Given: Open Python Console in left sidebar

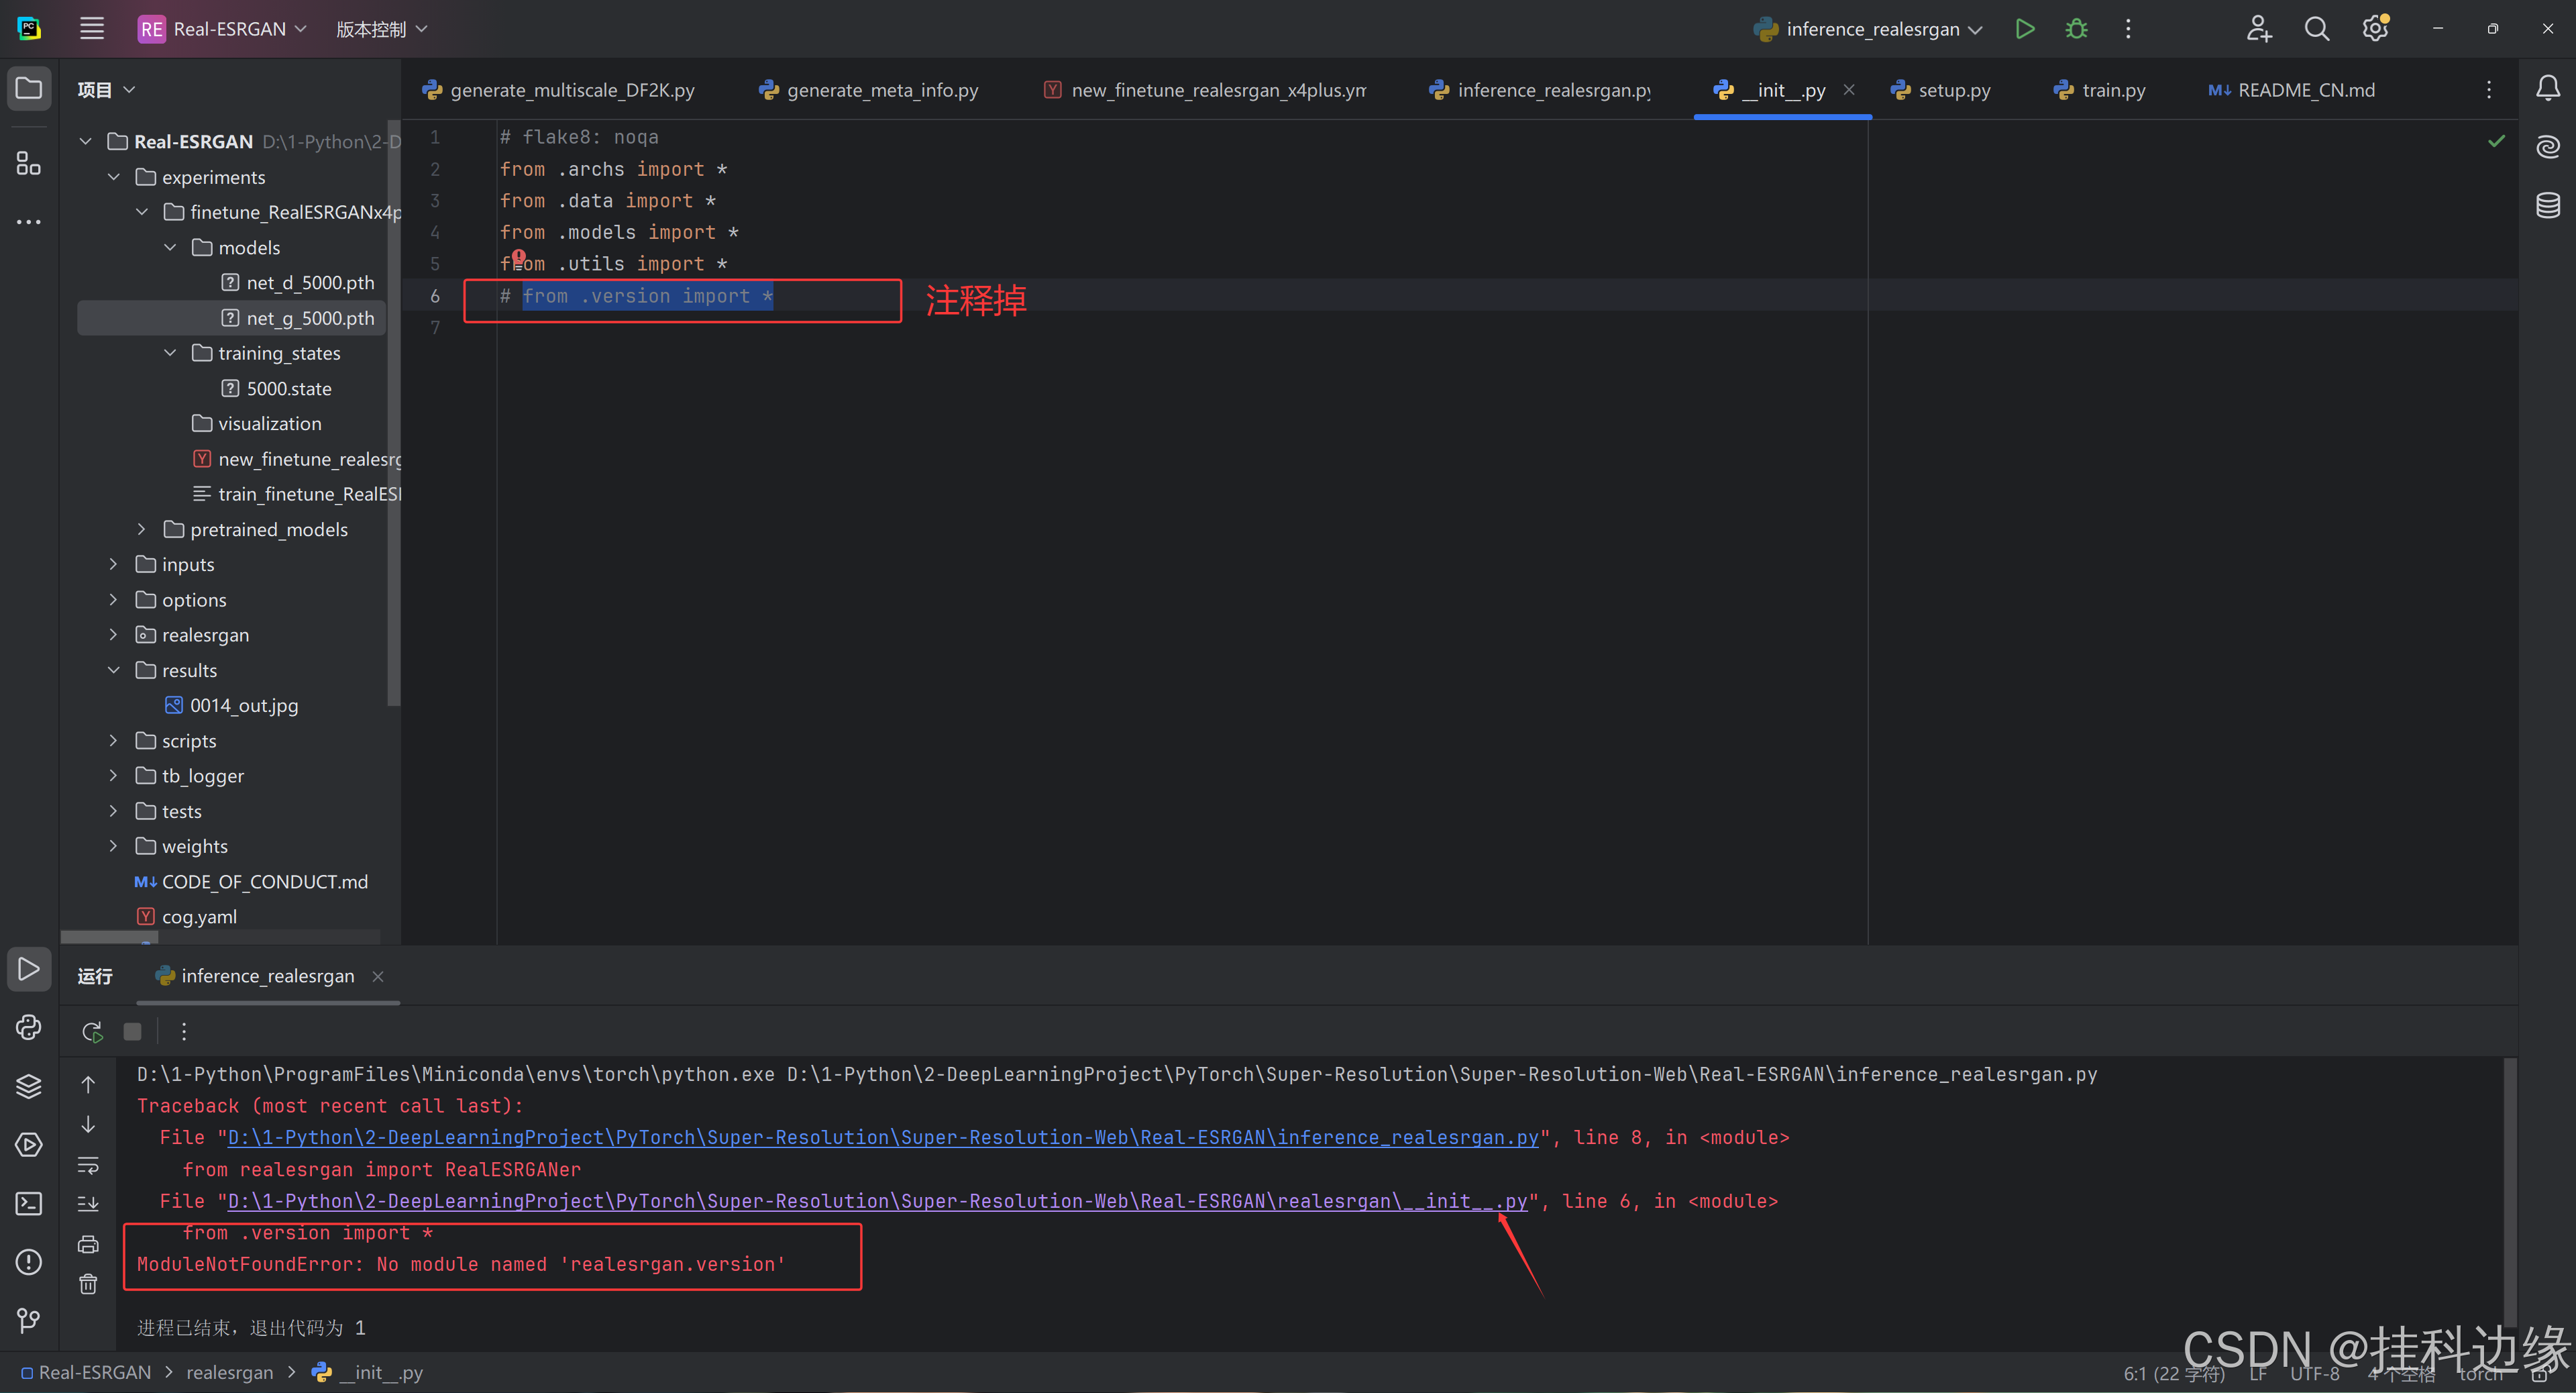Looking at the screenshot, I should (x=29, y=1027).
